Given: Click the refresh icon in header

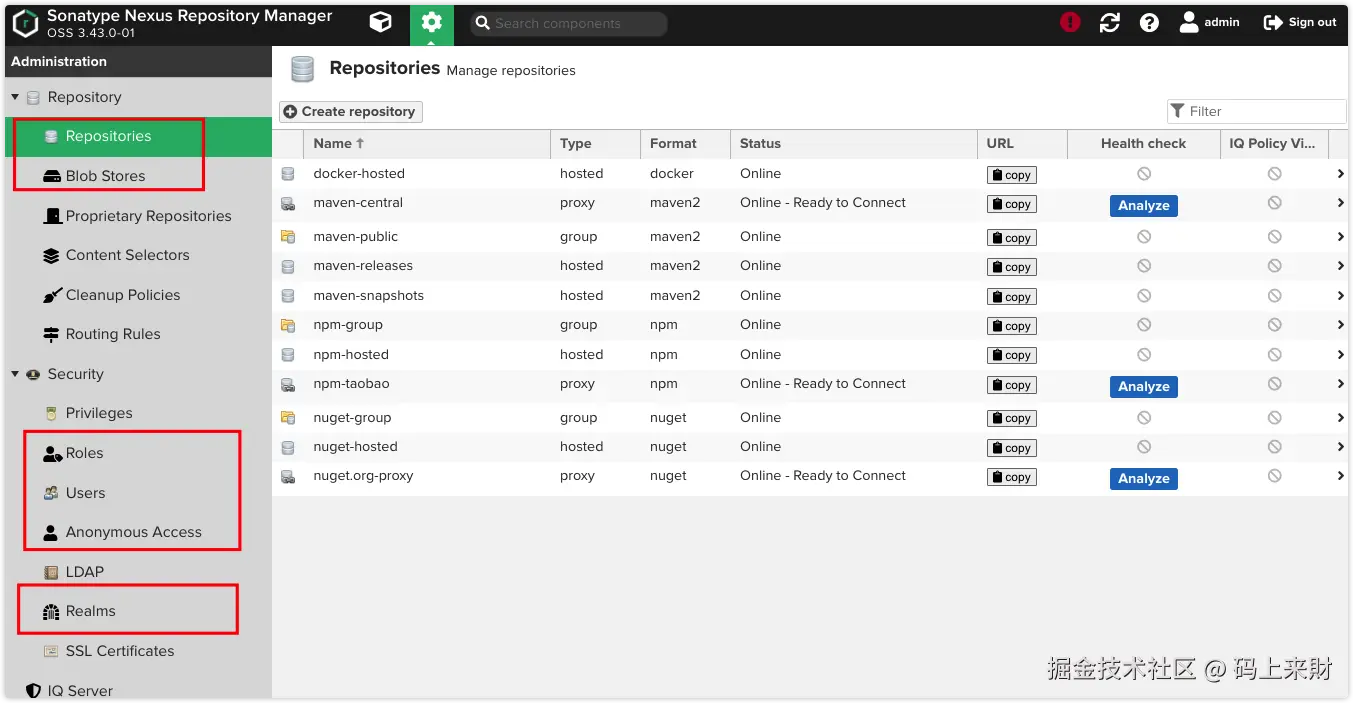Looking at the screenshot, I should [x=1110, y=22].
